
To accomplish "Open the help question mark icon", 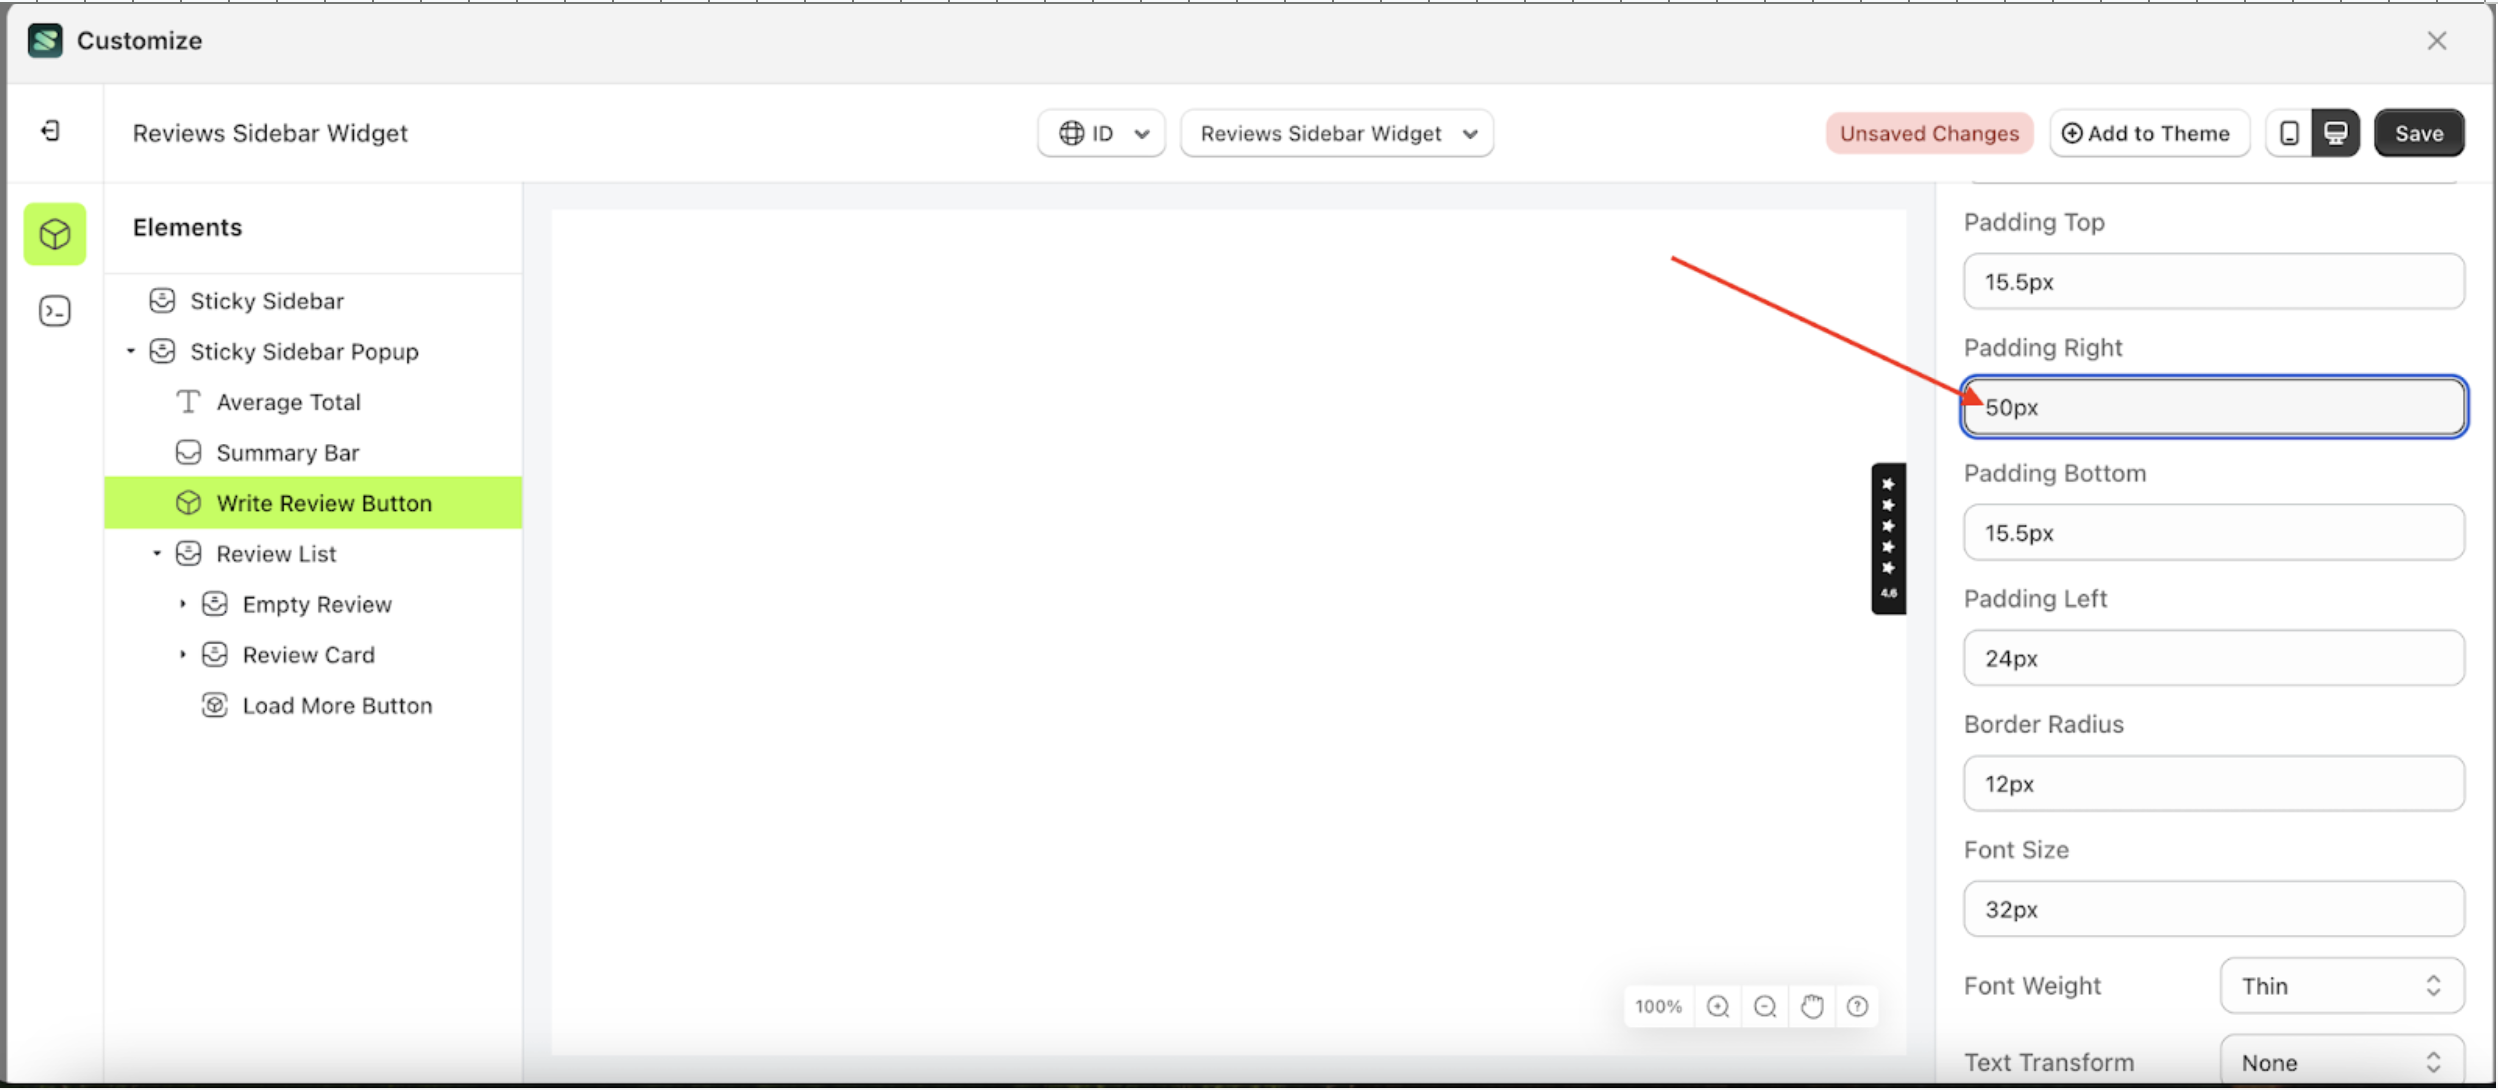I will click(1859, 1006).
